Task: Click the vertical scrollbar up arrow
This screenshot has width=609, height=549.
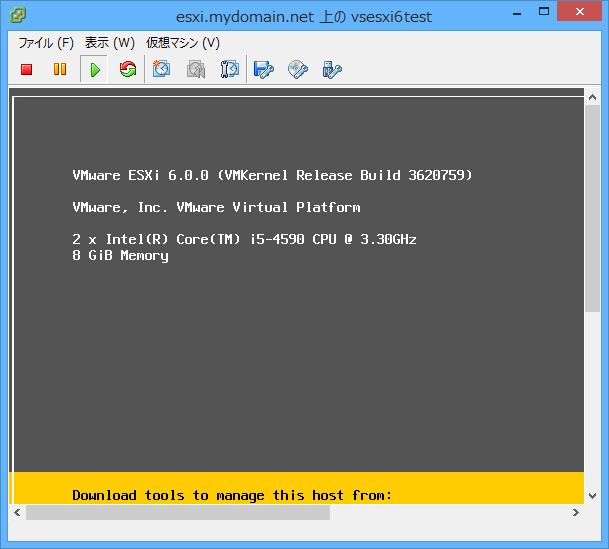Action: tap(592, 97)
